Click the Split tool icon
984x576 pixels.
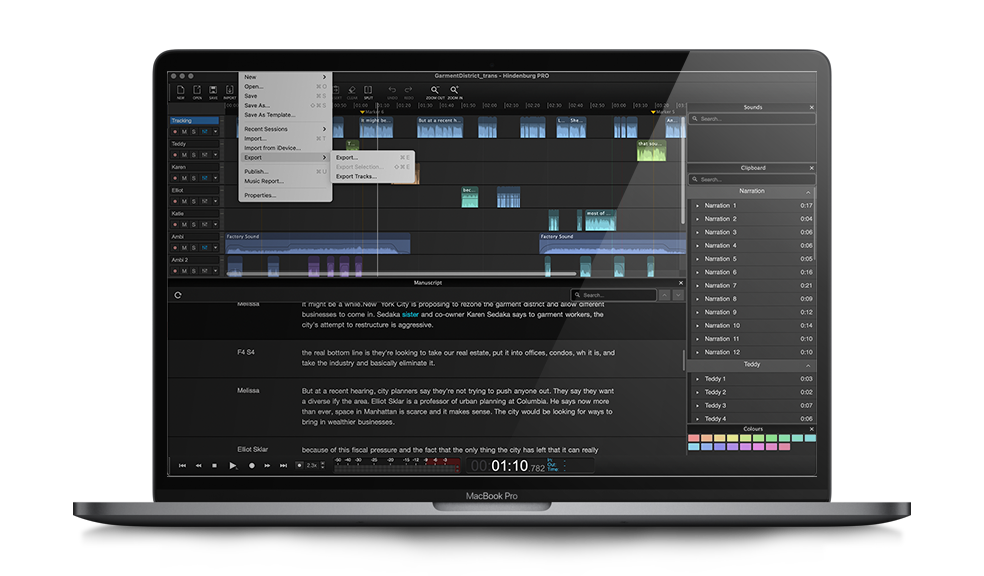[368, 91]
